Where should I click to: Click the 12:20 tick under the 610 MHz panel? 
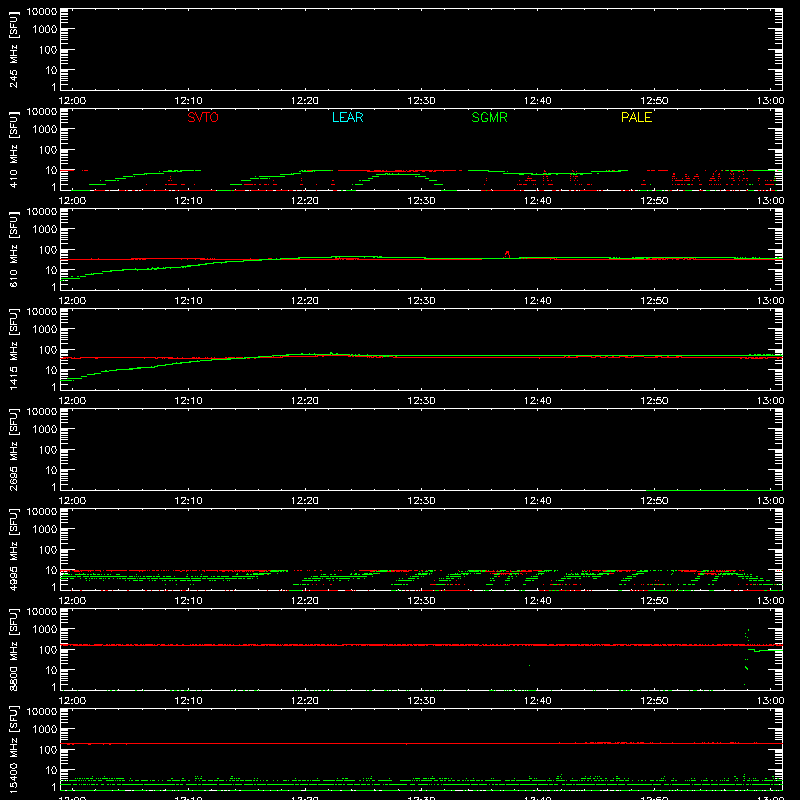tap(305, 301)
